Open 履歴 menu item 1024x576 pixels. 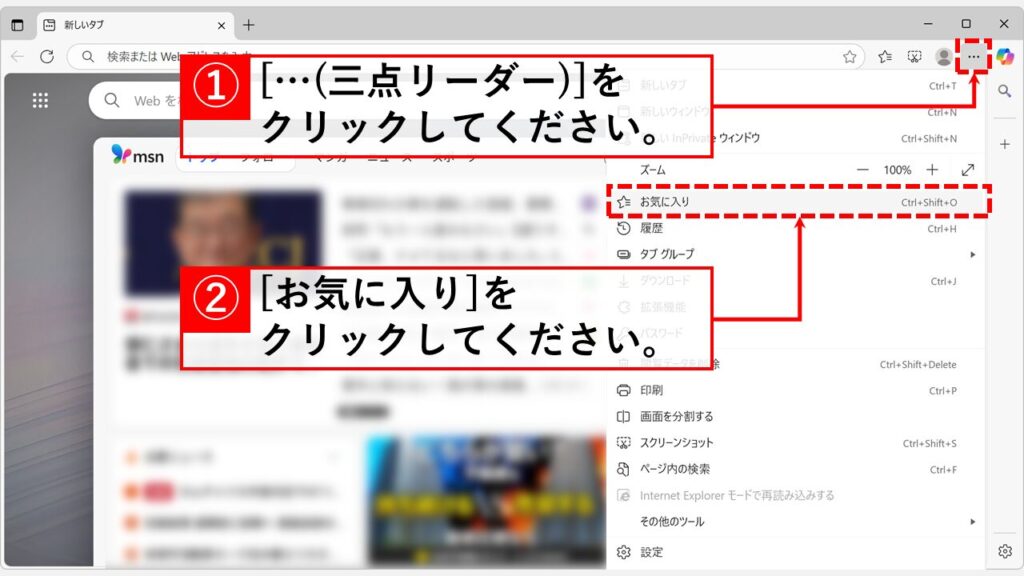pos(795,229)
